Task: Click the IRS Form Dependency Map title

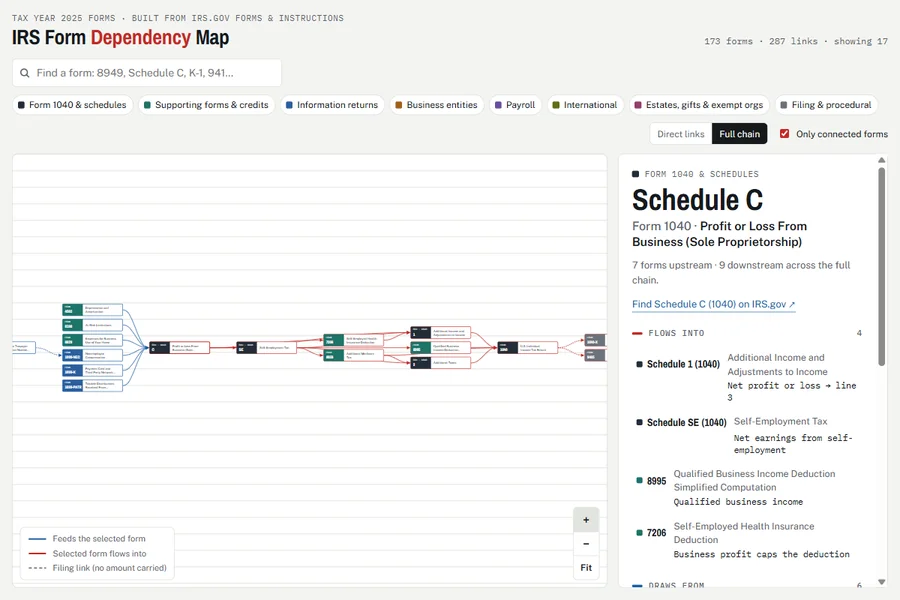Action: click(121, 37)
